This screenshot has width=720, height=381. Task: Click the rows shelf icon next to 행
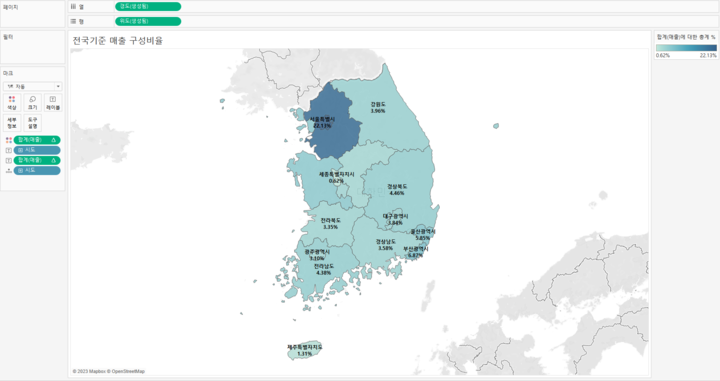[x=73, y=21]
